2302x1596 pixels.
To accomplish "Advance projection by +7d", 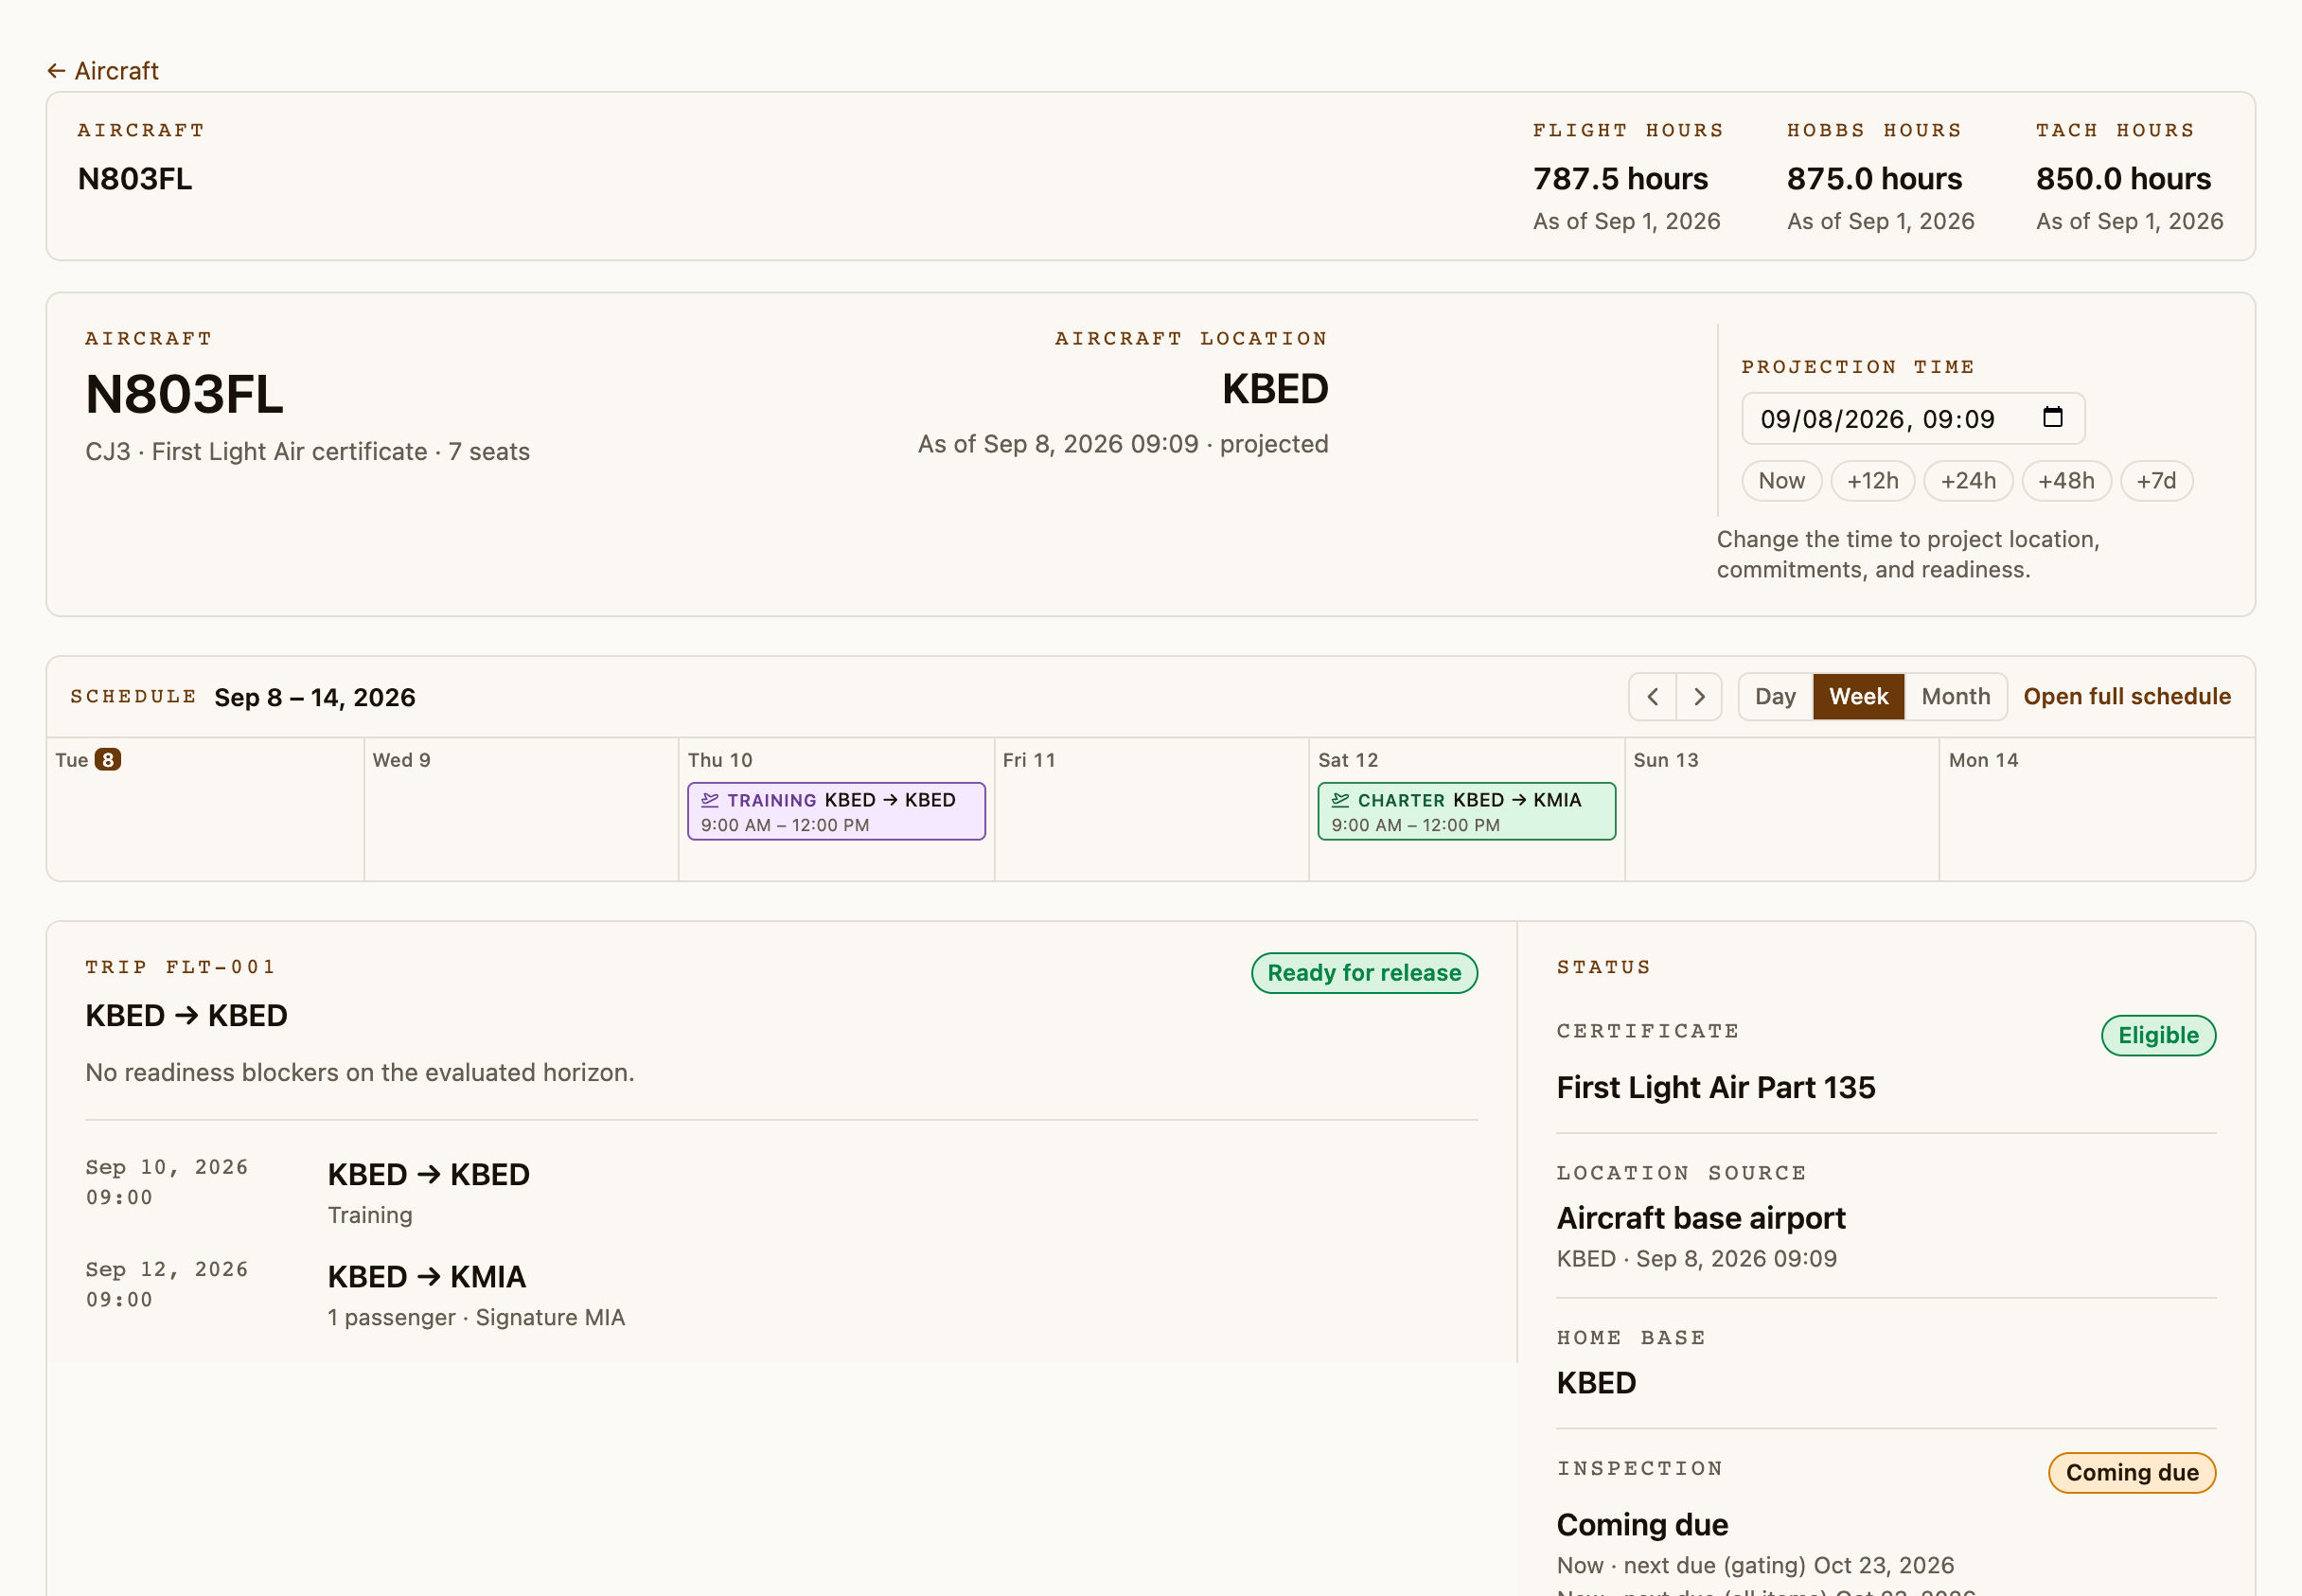I will click(2155, 481).
